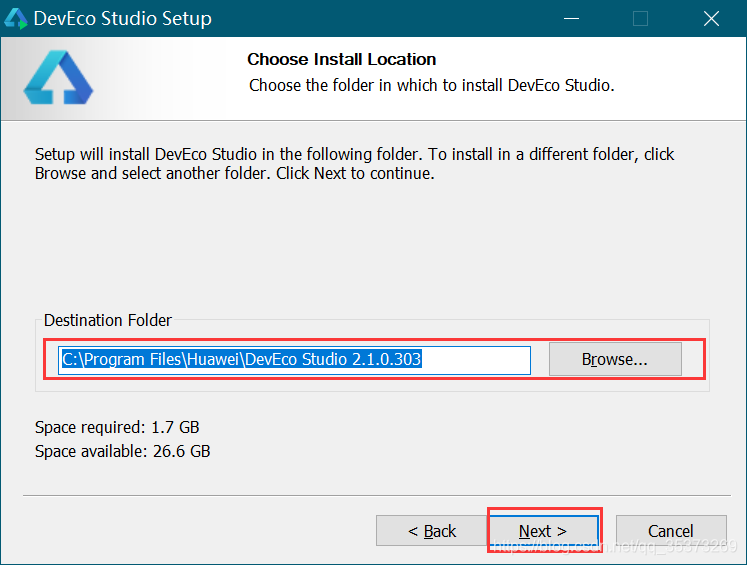Click the 'Choose Install Location' heading
Image resolution: width=747 pixels, height=565 pixels.
342,60
